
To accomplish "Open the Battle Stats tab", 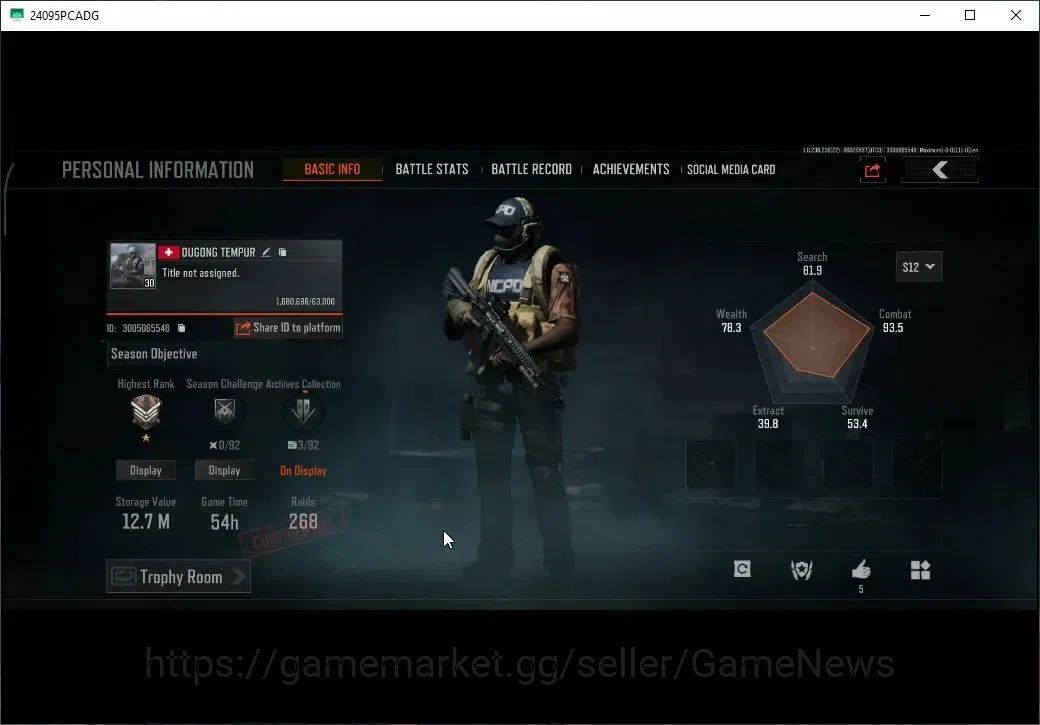I will coord(432,169).
